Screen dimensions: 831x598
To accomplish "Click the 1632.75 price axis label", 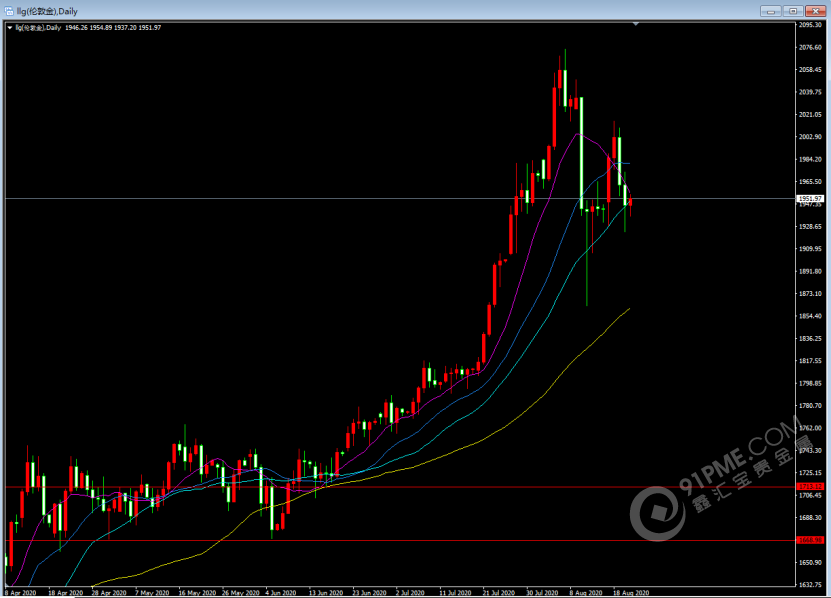I will [810, 585].
